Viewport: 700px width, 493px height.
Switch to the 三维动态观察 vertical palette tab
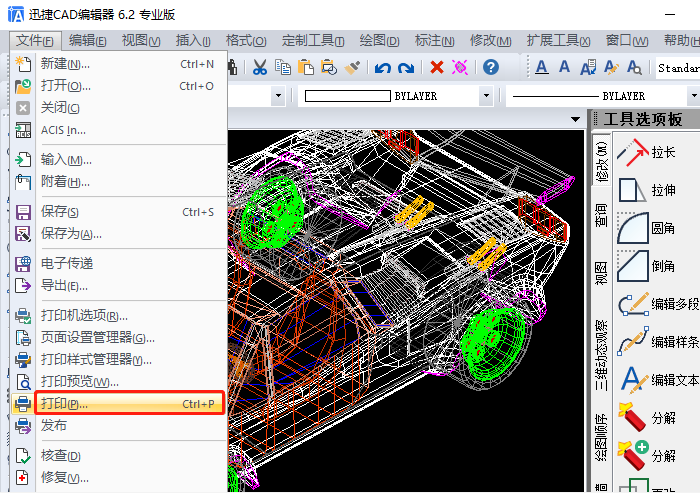pos(601,354)
